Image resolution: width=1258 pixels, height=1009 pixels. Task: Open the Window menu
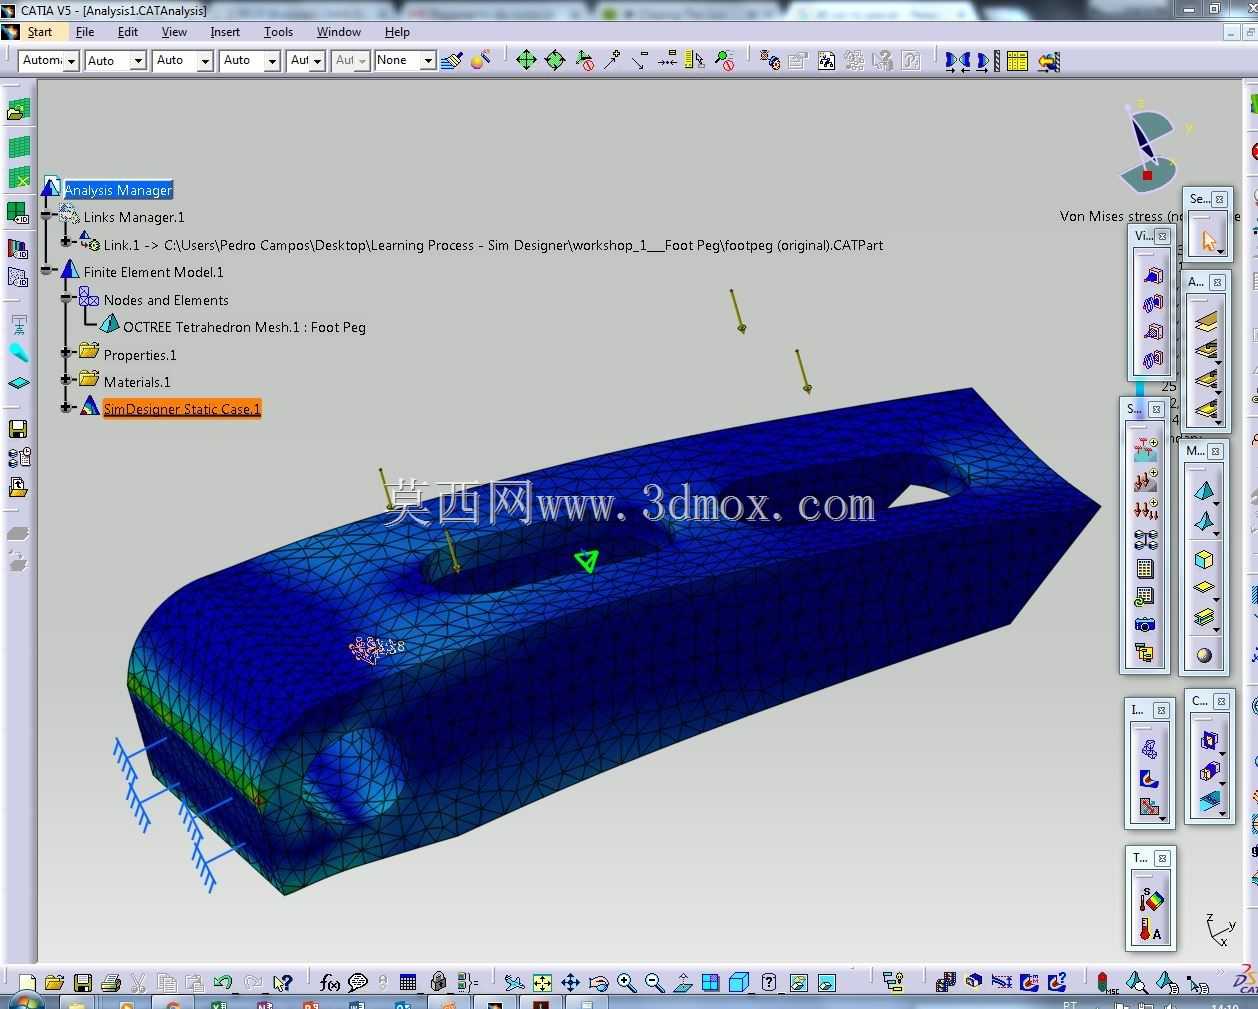[x=339, y=32]
